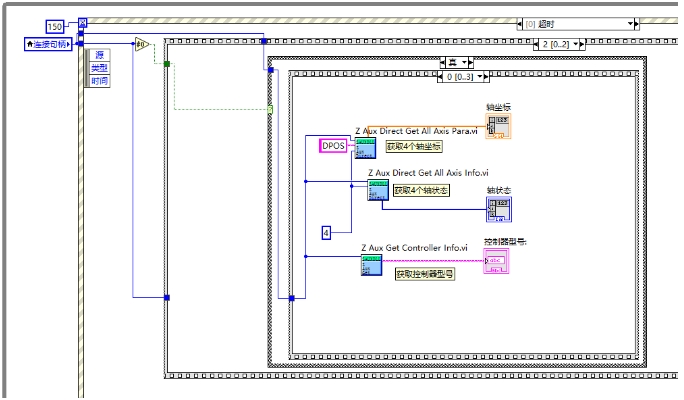The height and width of the screenshot is (400, 684).
Task: Show next case of 真 structure
Action: [x=470, y=63]
